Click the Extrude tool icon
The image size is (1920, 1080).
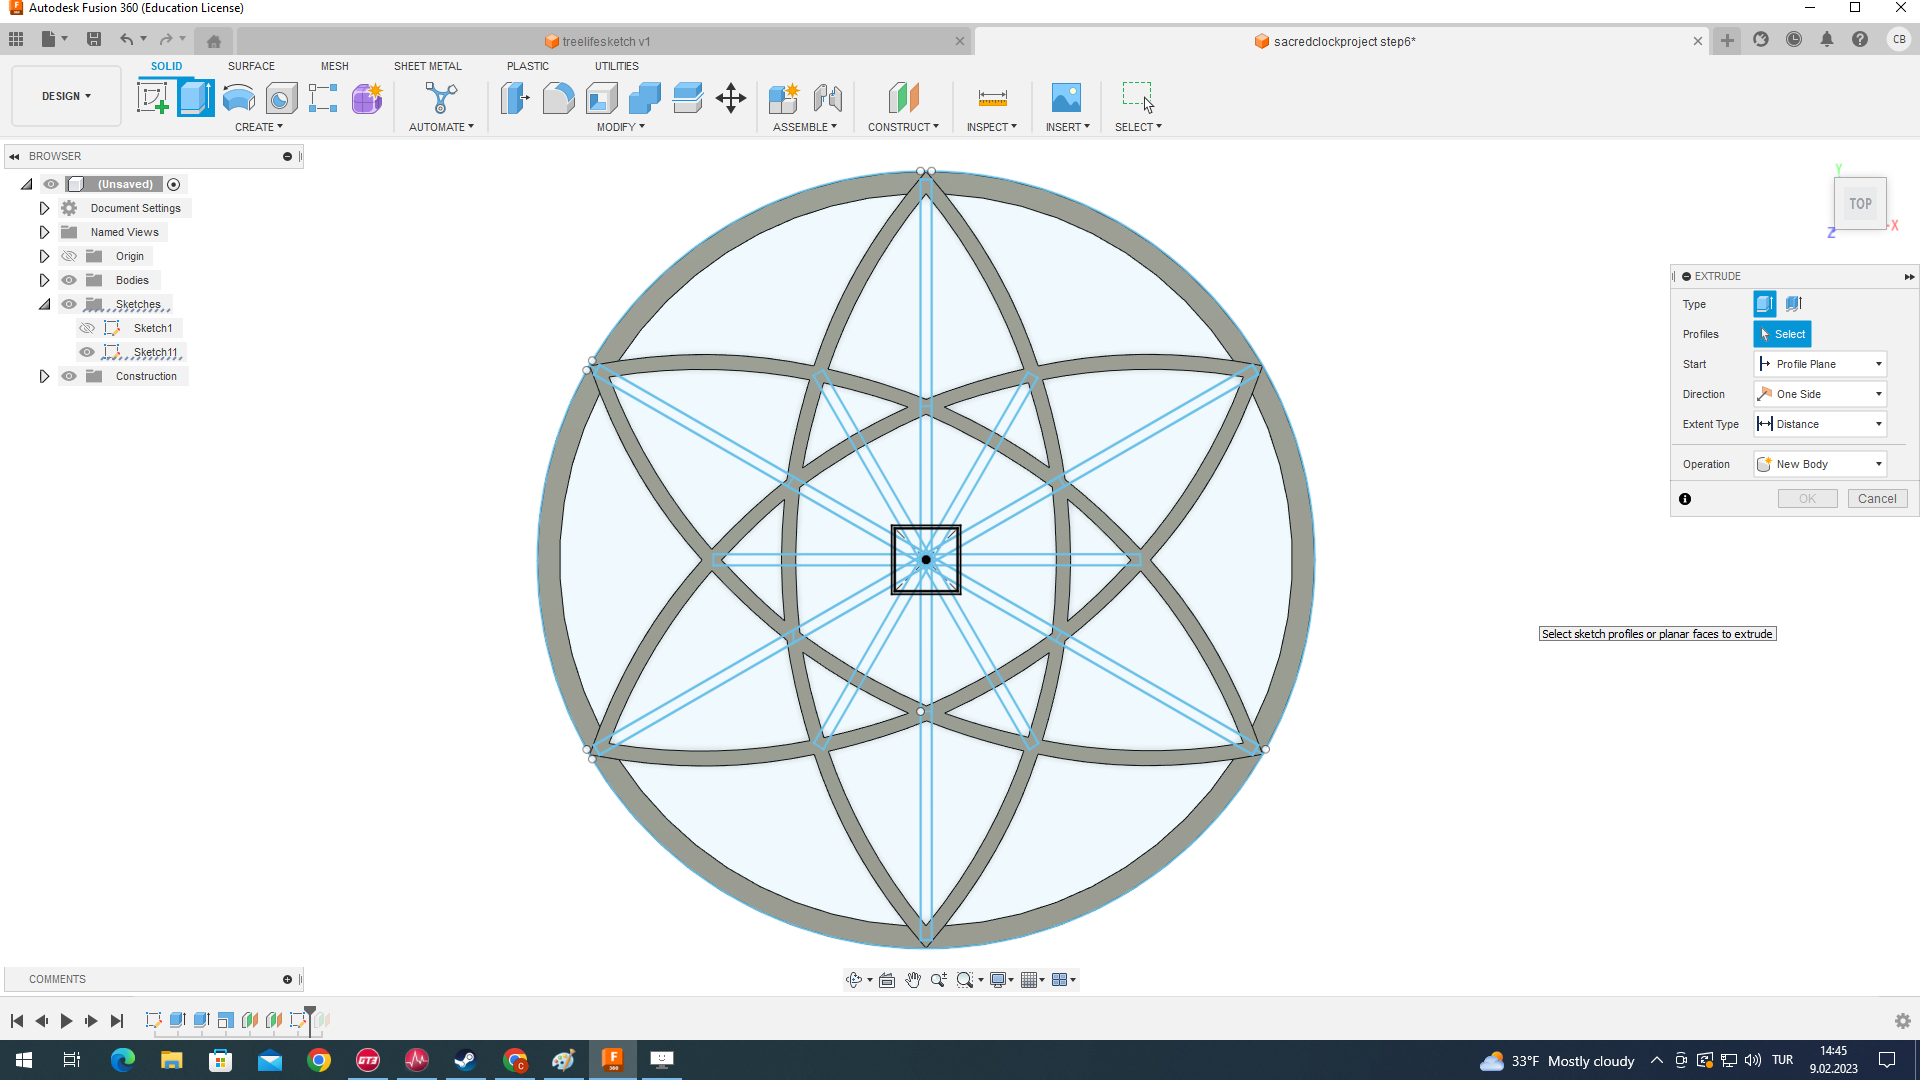(x=196, y=98)
